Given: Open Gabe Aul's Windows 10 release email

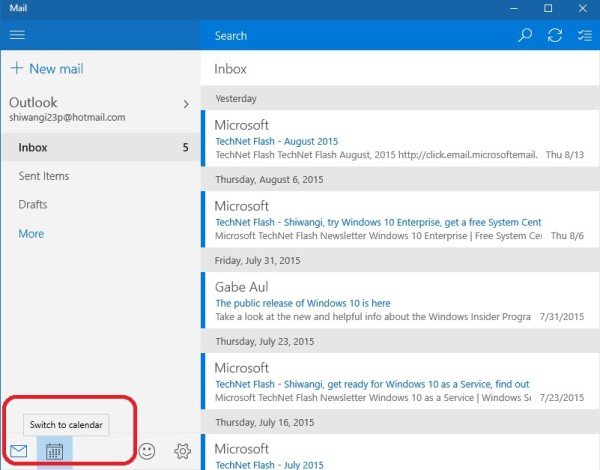Looking at the screenshot, I should pos(400,300).
